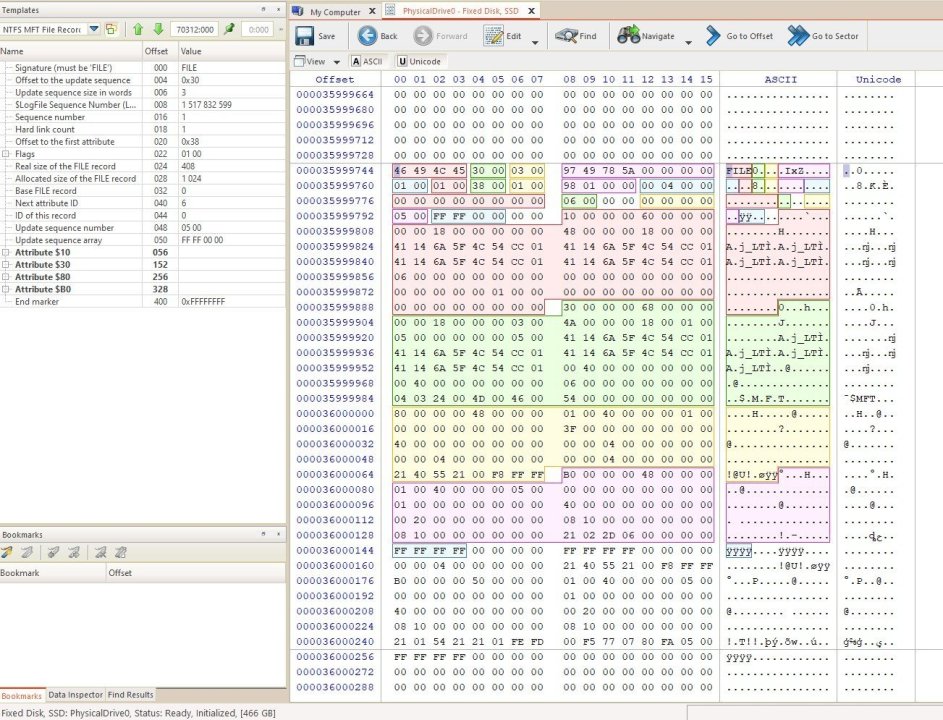Screen dimensions: 943x720
Task: Click the add bookmark icon
Action: pyautogui.click(x=8, y=551)
